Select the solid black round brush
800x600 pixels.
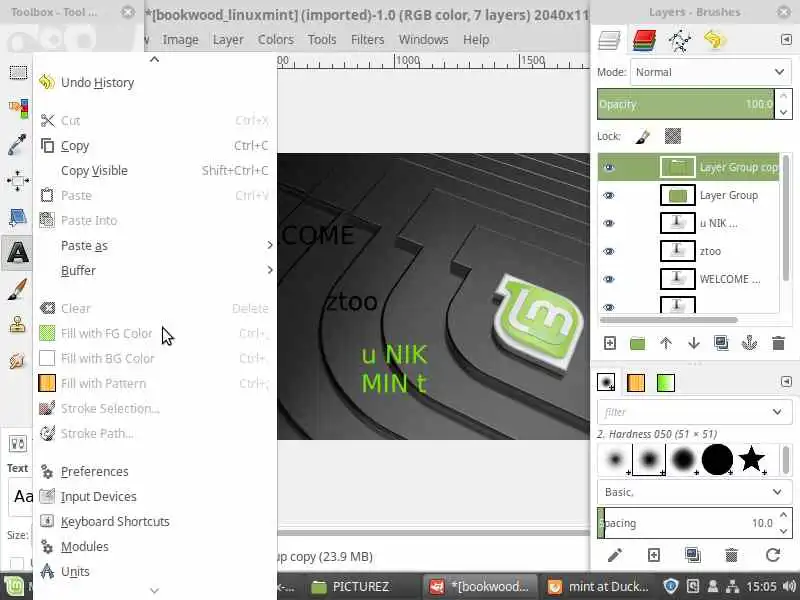[x=717, y=459]
